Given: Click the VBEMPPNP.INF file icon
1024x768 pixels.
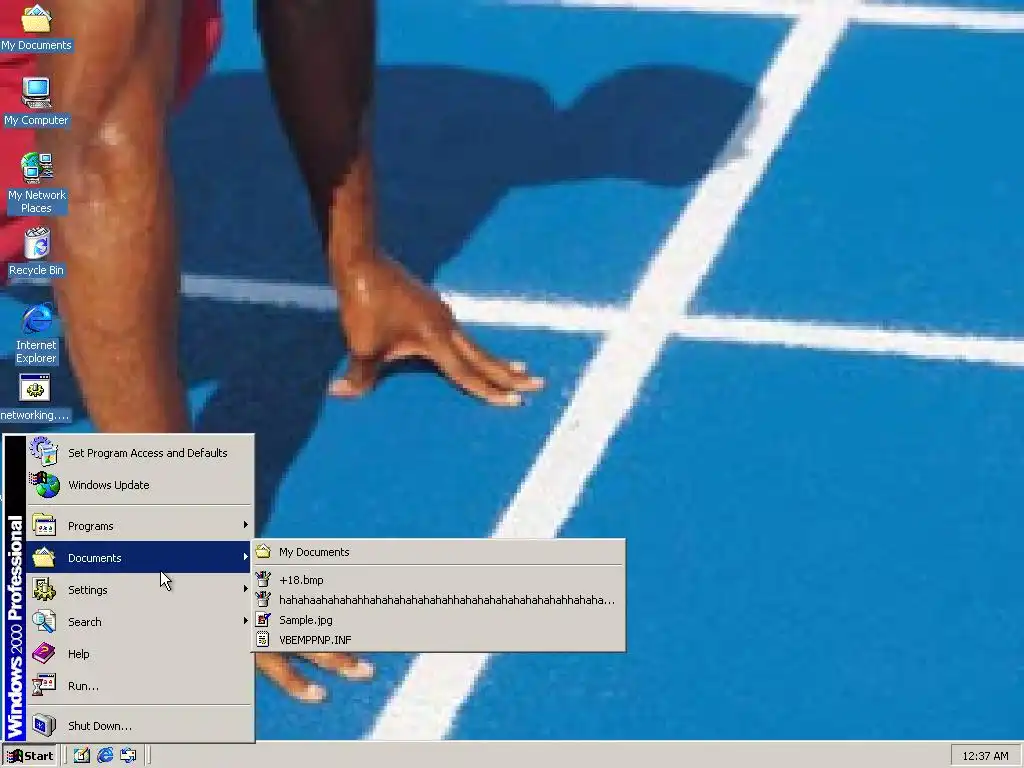Looking at the screenshot, I should coord(263,640).
